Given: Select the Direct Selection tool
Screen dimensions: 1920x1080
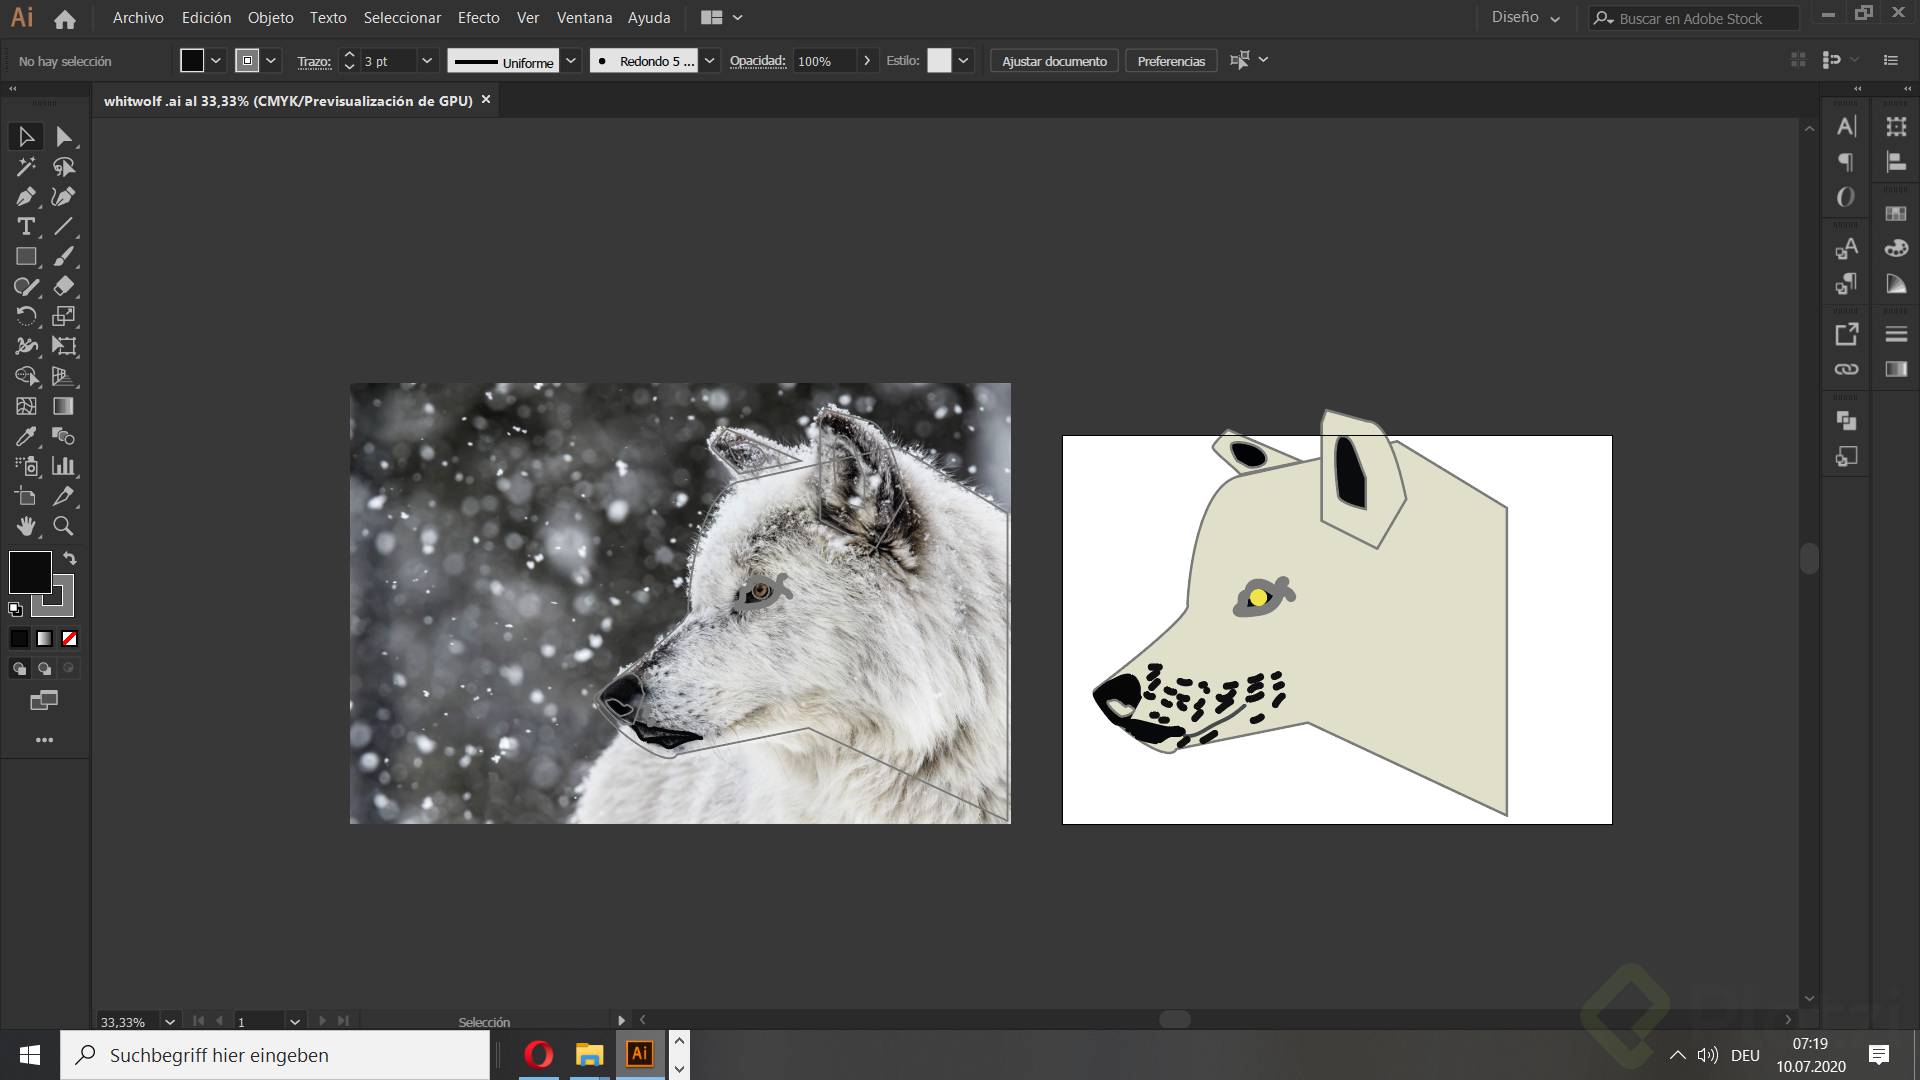Looking at the screenshot, I should [x=64, y=136].
